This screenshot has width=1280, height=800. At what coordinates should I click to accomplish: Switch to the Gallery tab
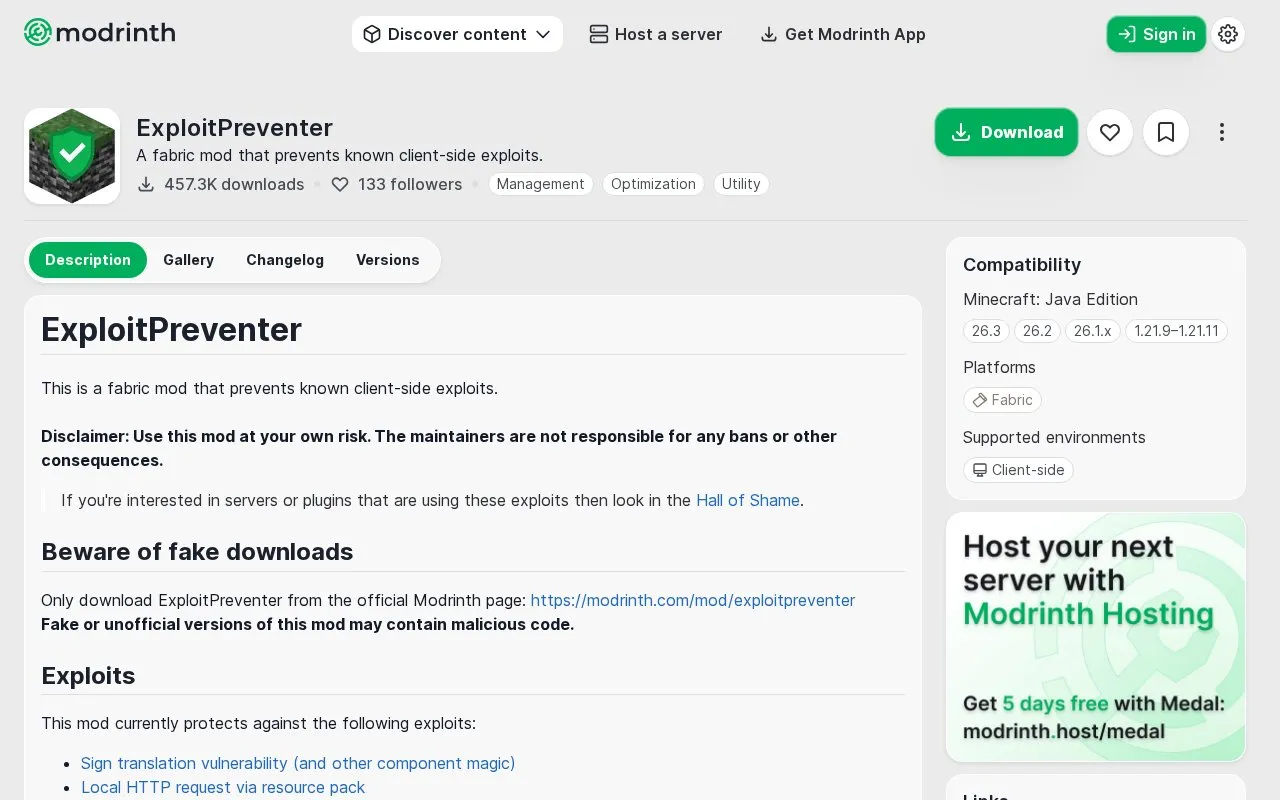click(189, 260)
